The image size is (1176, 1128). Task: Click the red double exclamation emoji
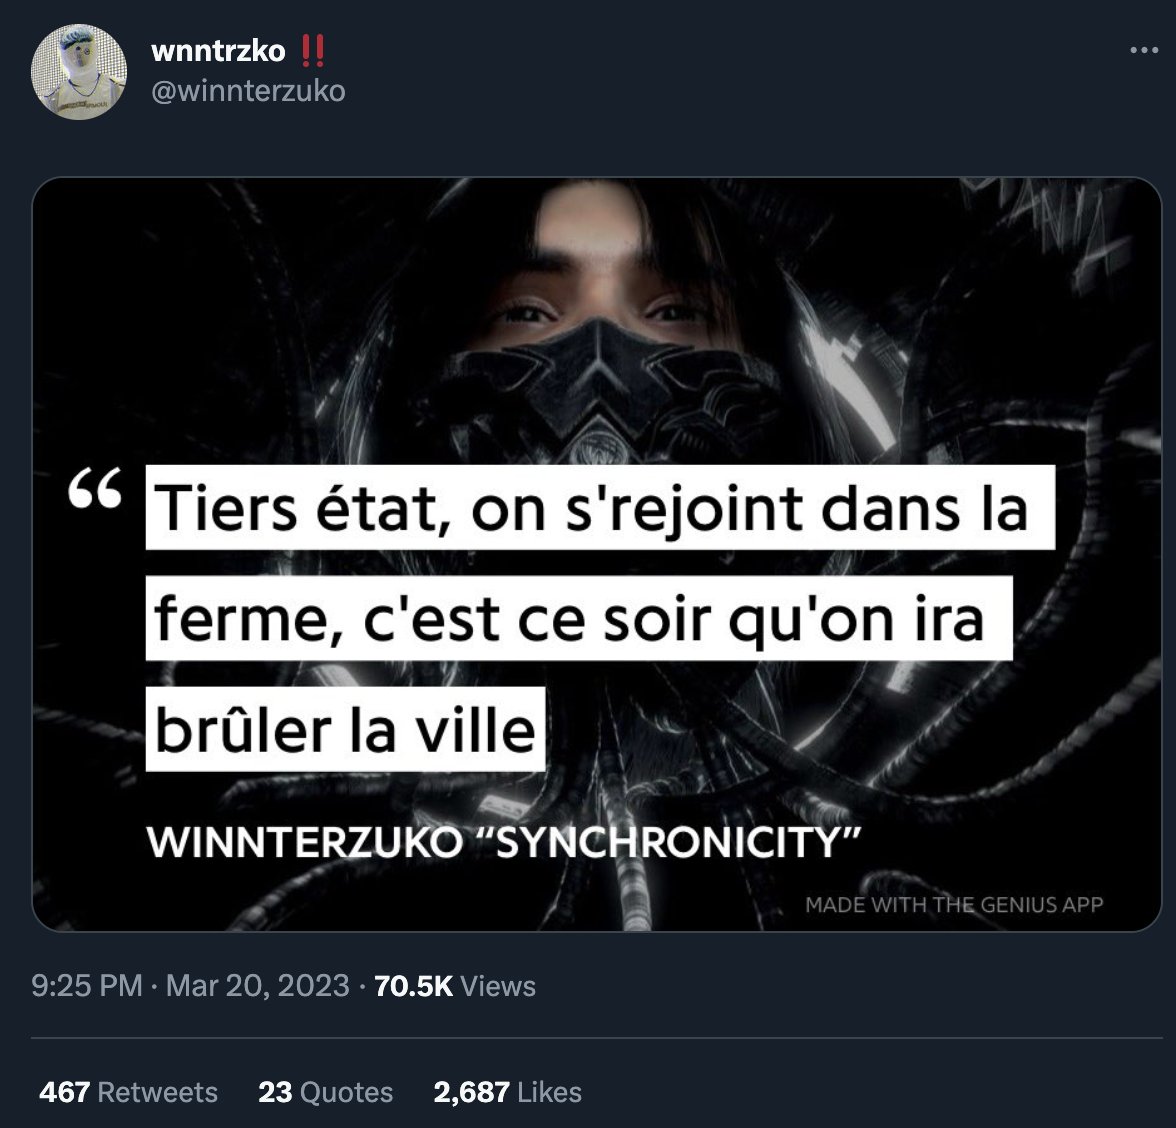[312, 51]
